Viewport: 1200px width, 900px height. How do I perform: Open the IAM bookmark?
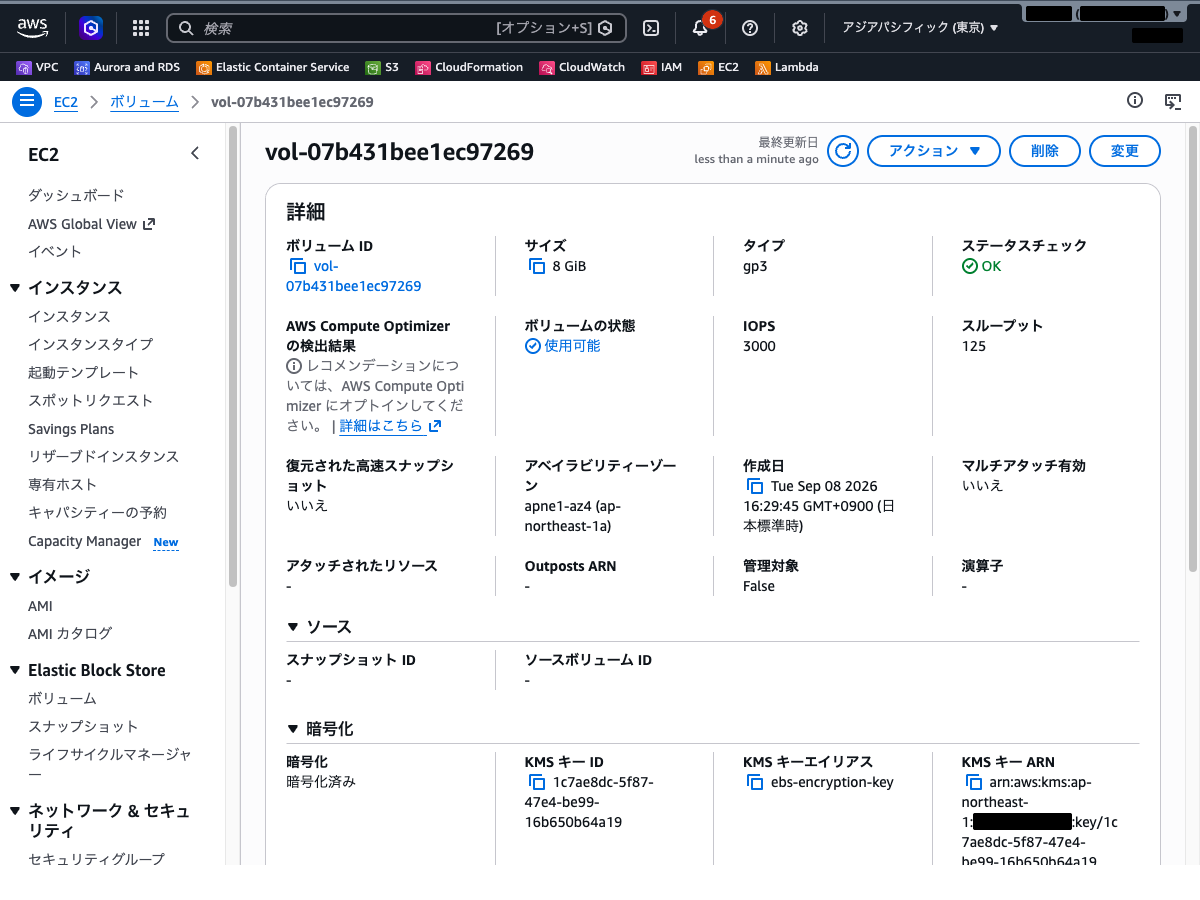tap(662, 67)
